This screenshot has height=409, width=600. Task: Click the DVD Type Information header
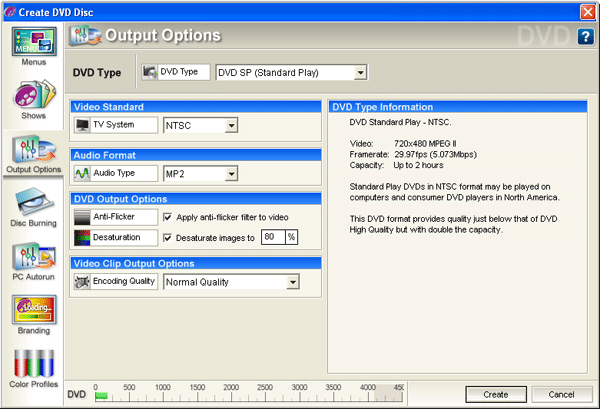[458, 107]
